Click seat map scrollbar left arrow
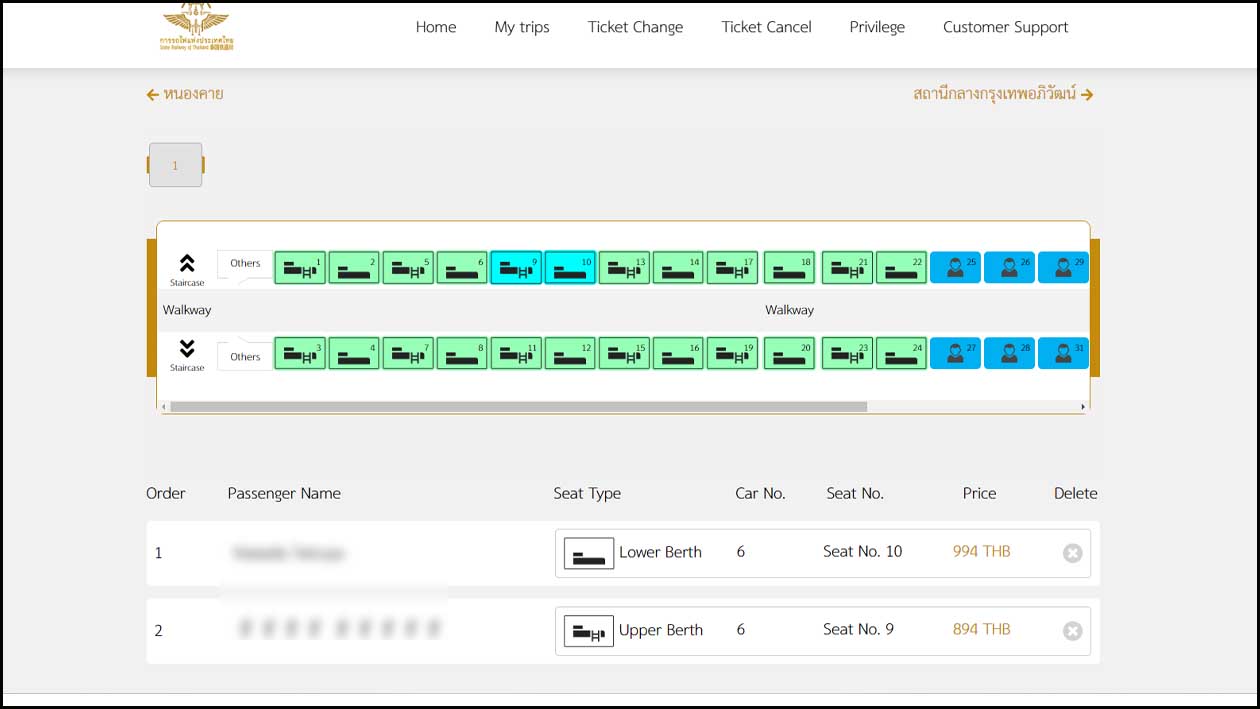This screenshot has height=709, width=1260. [x=163, y=407]
